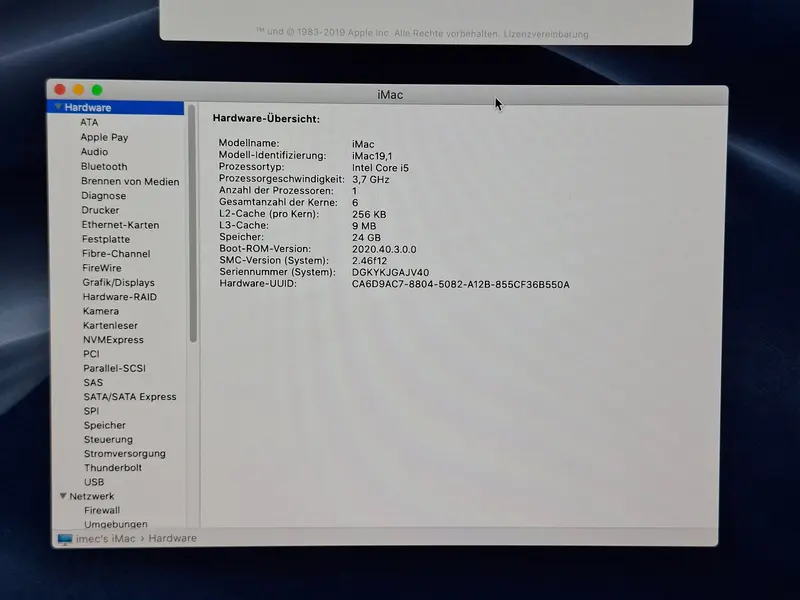This screenshot has width=800, height=600.
Task: Click imec's iMac in path bar
Action: [x=106, y=539]
